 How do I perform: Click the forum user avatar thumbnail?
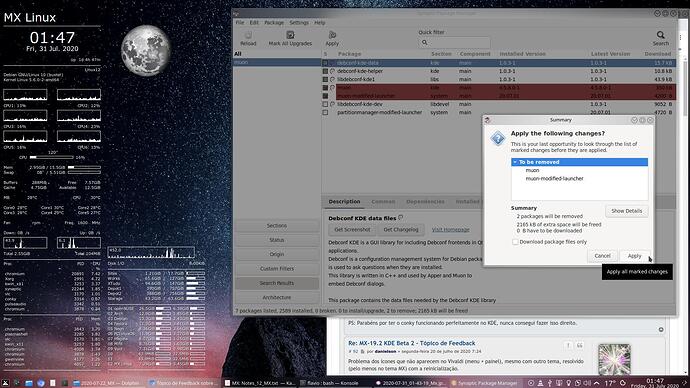[614, 359]
